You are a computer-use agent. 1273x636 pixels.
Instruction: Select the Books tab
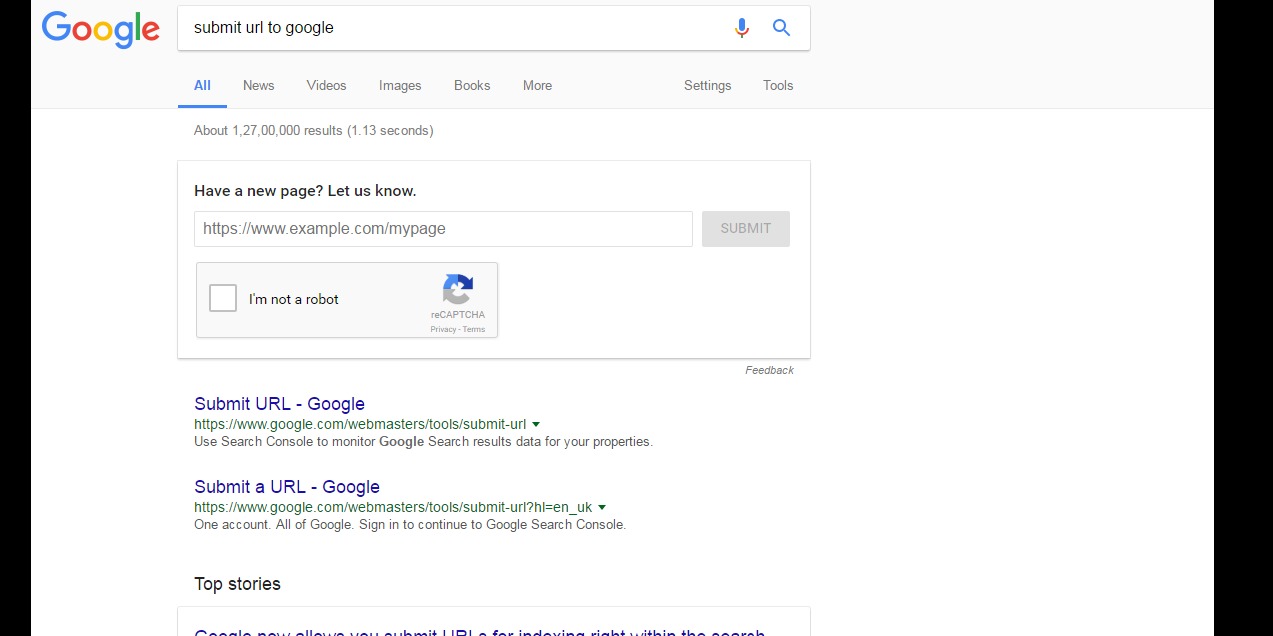point(472,86)
